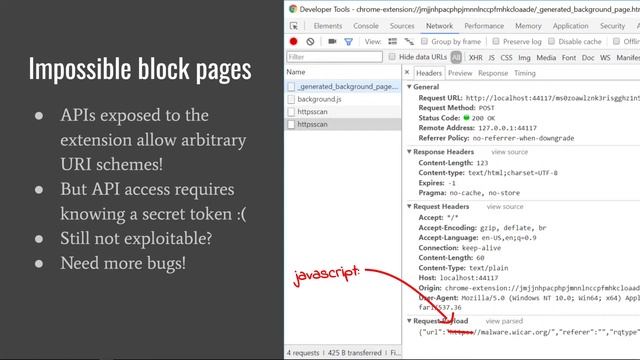The image size is (640, 360).
Task: Open the Console tab
Action: pos(366,26)
